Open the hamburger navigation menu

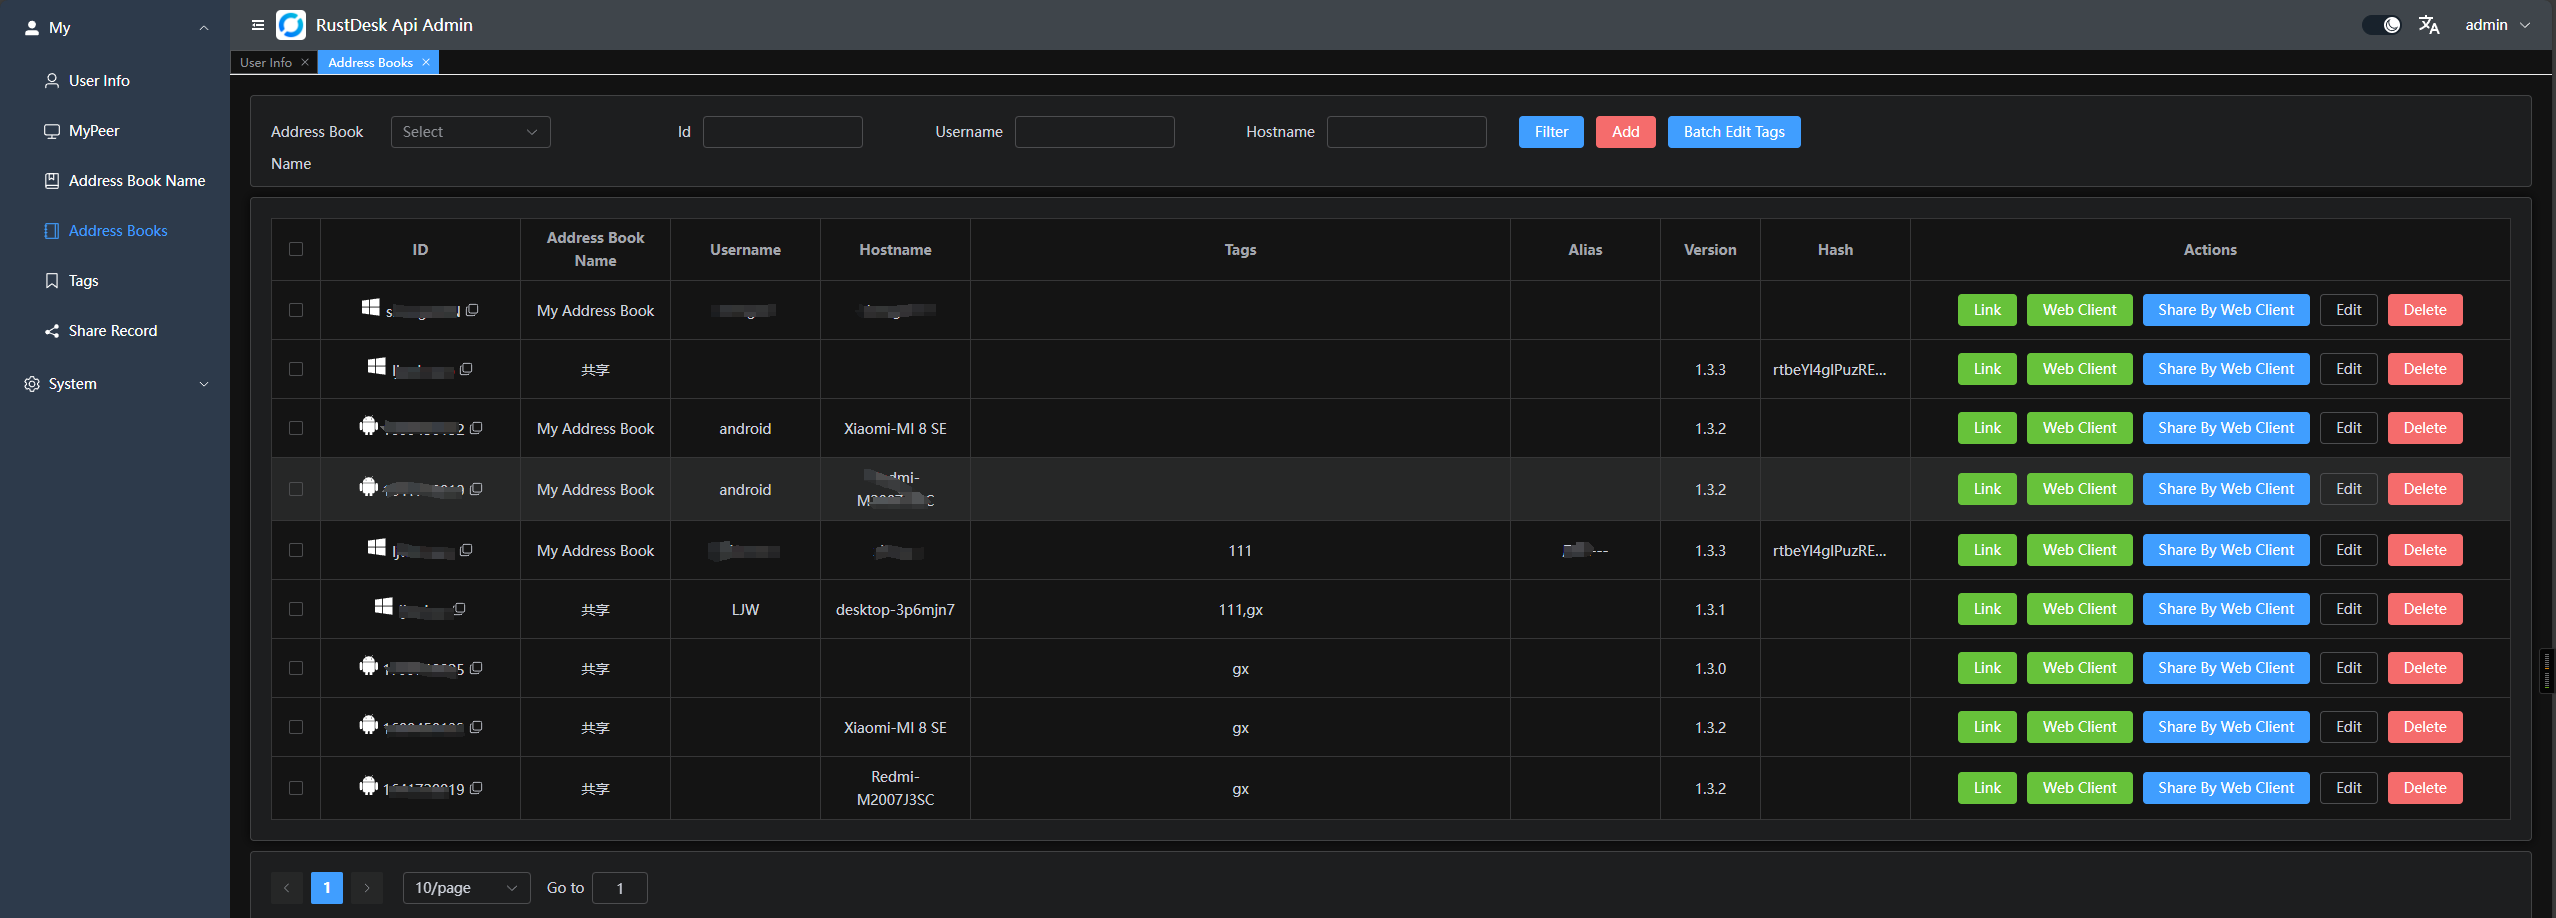tap(259, 25)
